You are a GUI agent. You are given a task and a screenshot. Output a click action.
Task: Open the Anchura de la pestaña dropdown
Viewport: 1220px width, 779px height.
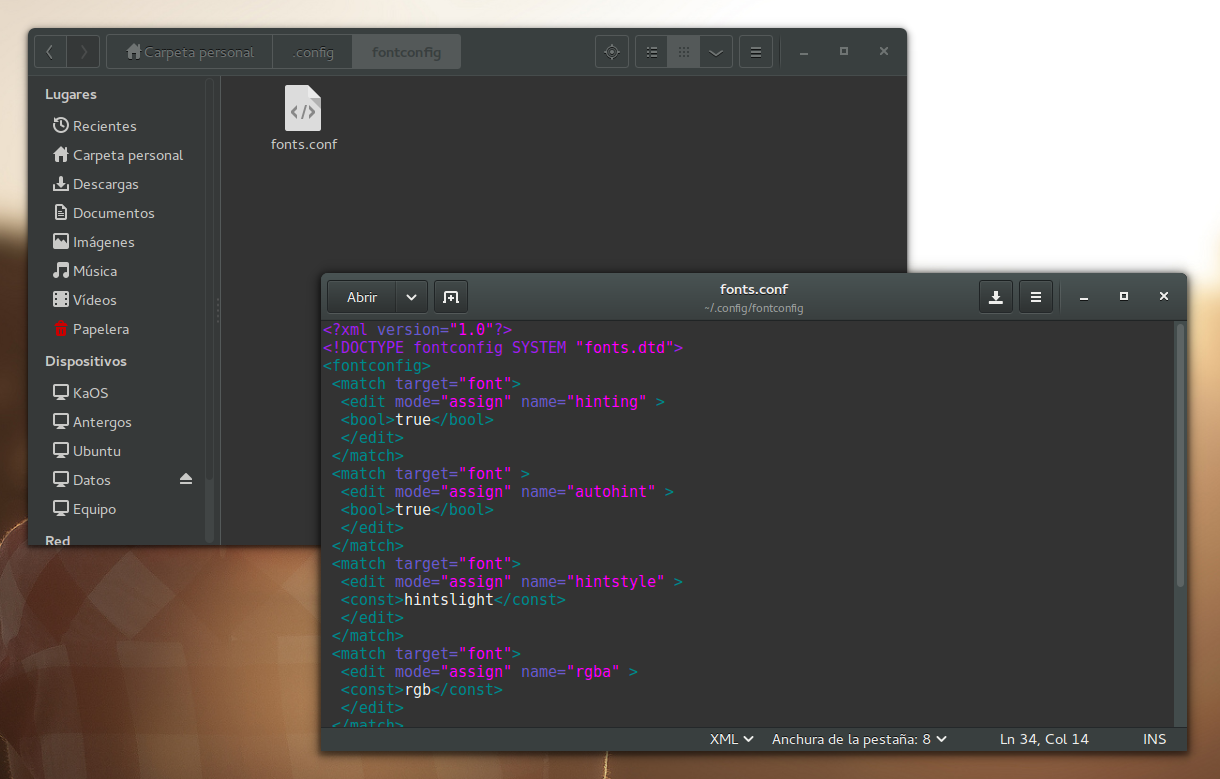(859, 739)
